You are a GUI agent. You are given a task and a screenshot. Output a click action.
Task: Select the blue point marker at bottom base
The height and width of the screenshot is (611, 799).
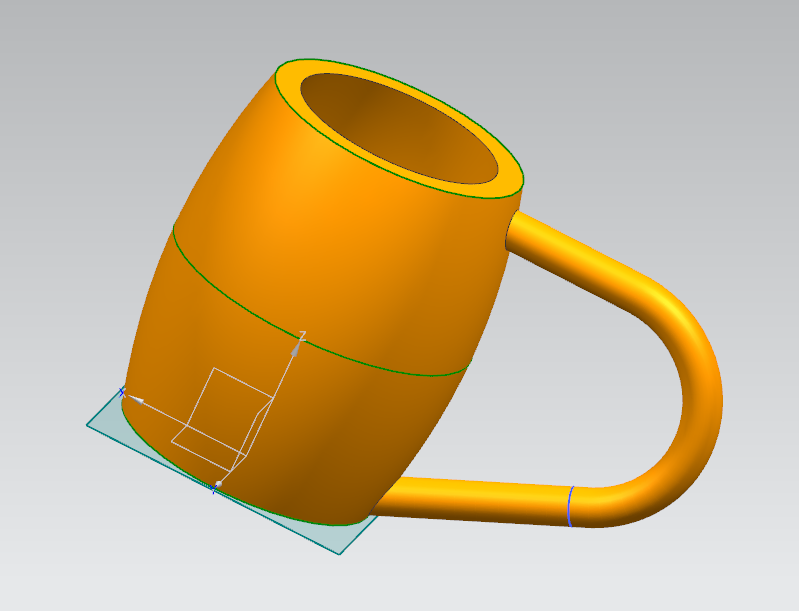click(213, 488)
